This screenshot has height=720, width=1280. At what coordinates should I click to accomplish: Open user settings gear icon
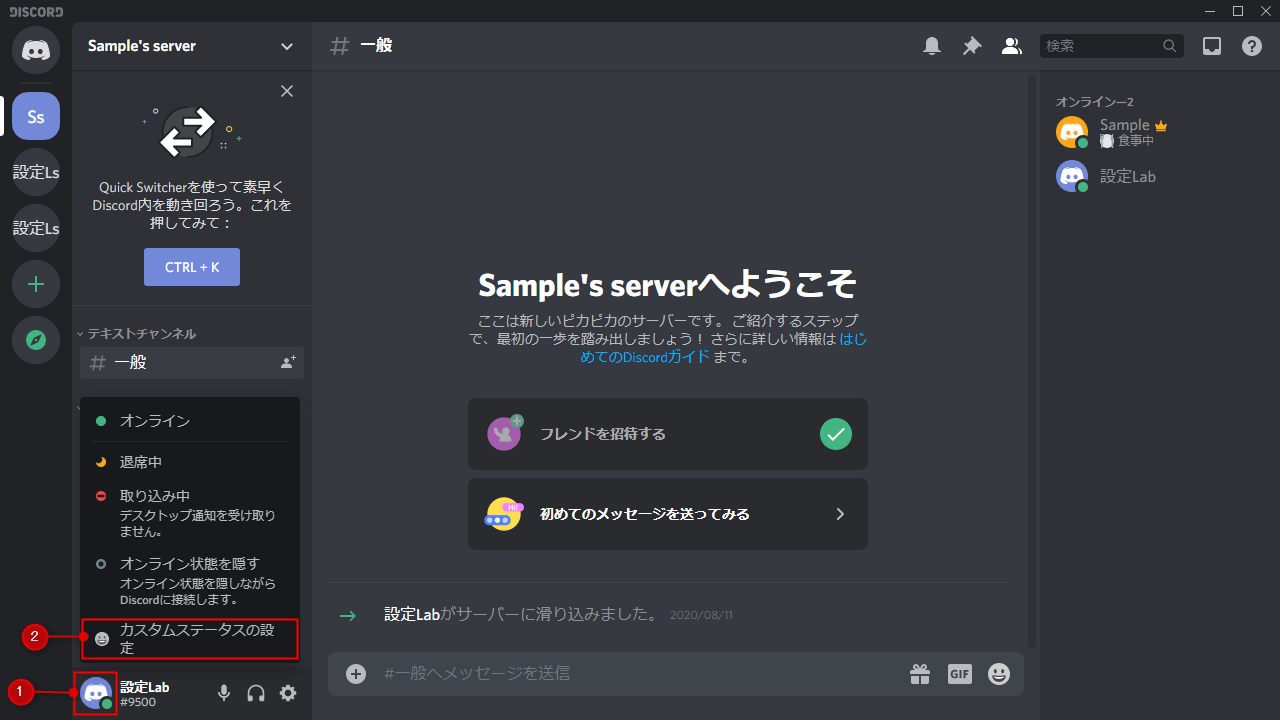pyautogui.click(x=288, y=693)
